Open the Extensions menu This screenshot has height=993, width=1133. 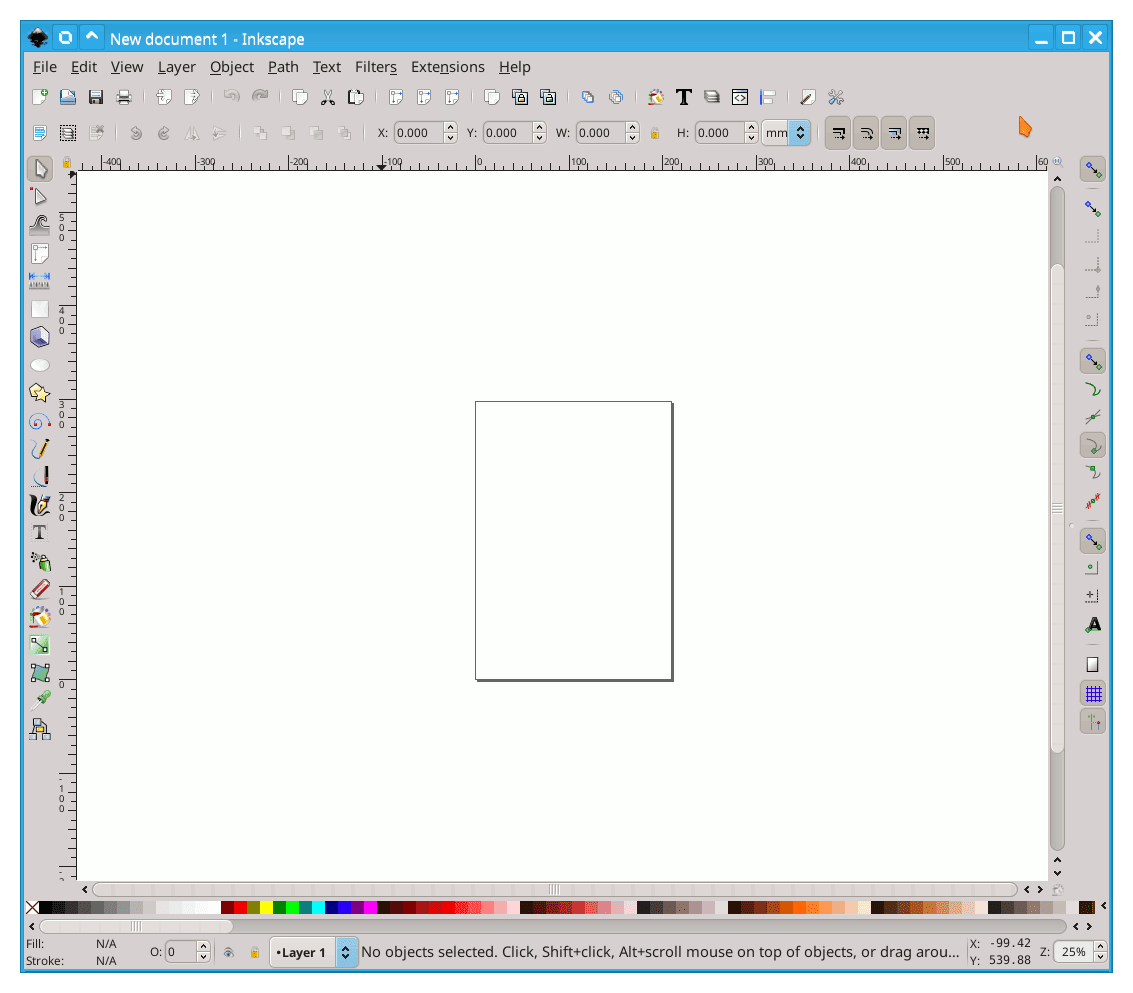(448, 67)
